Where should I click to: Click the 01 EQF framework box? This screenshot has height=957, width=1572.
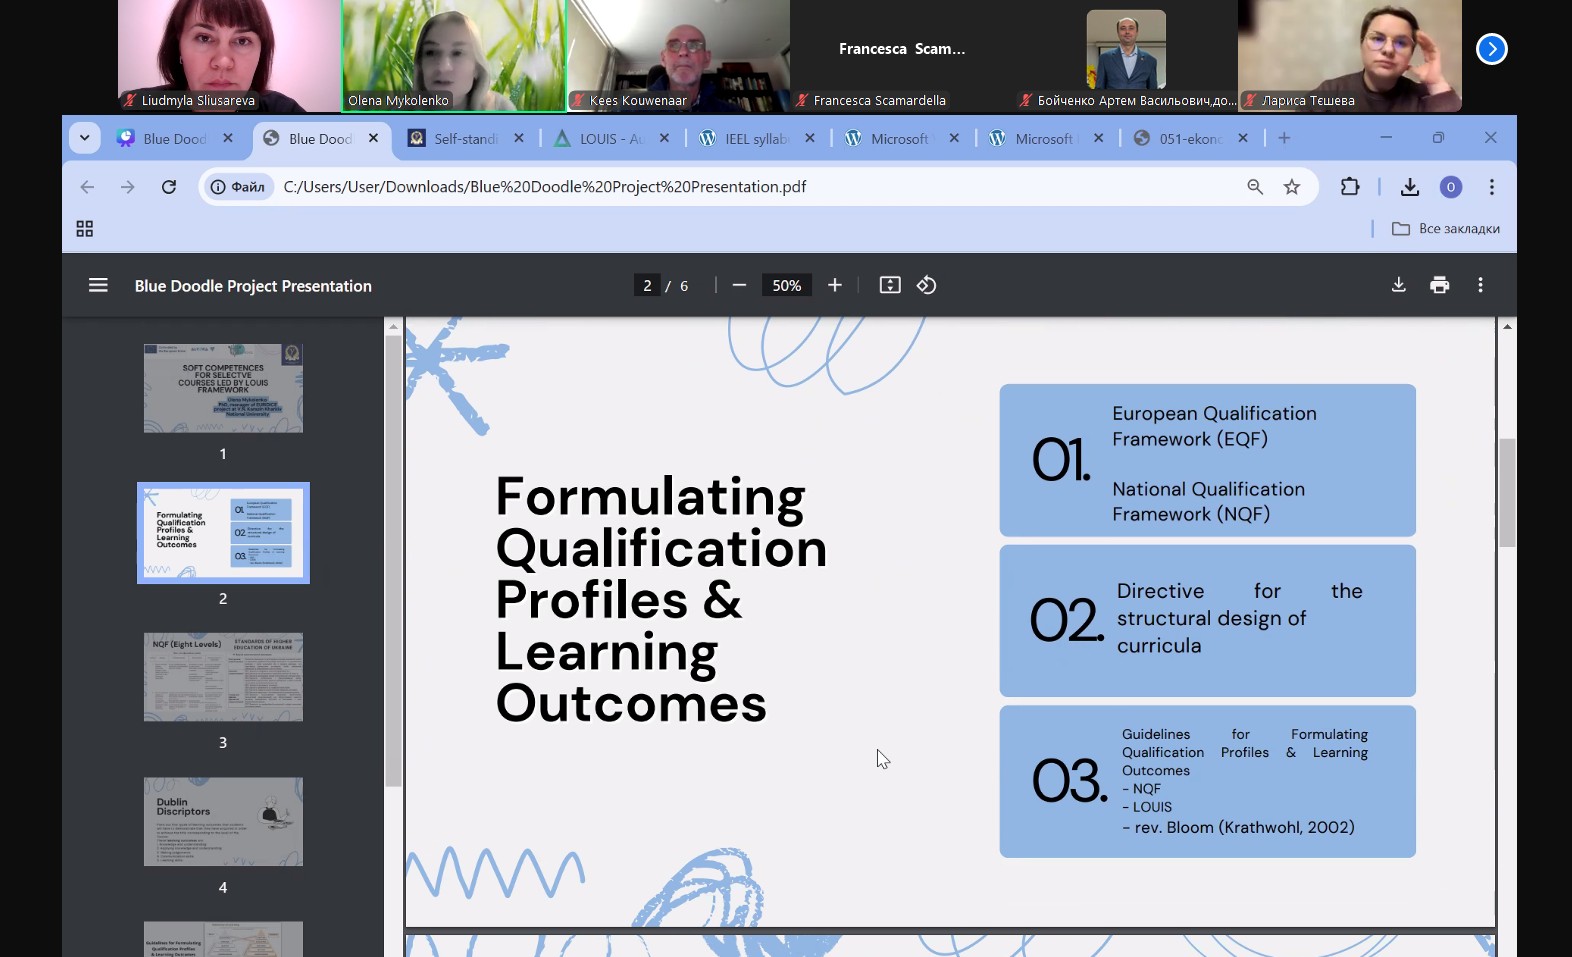pyautogui.click(x=1207, y=460)
